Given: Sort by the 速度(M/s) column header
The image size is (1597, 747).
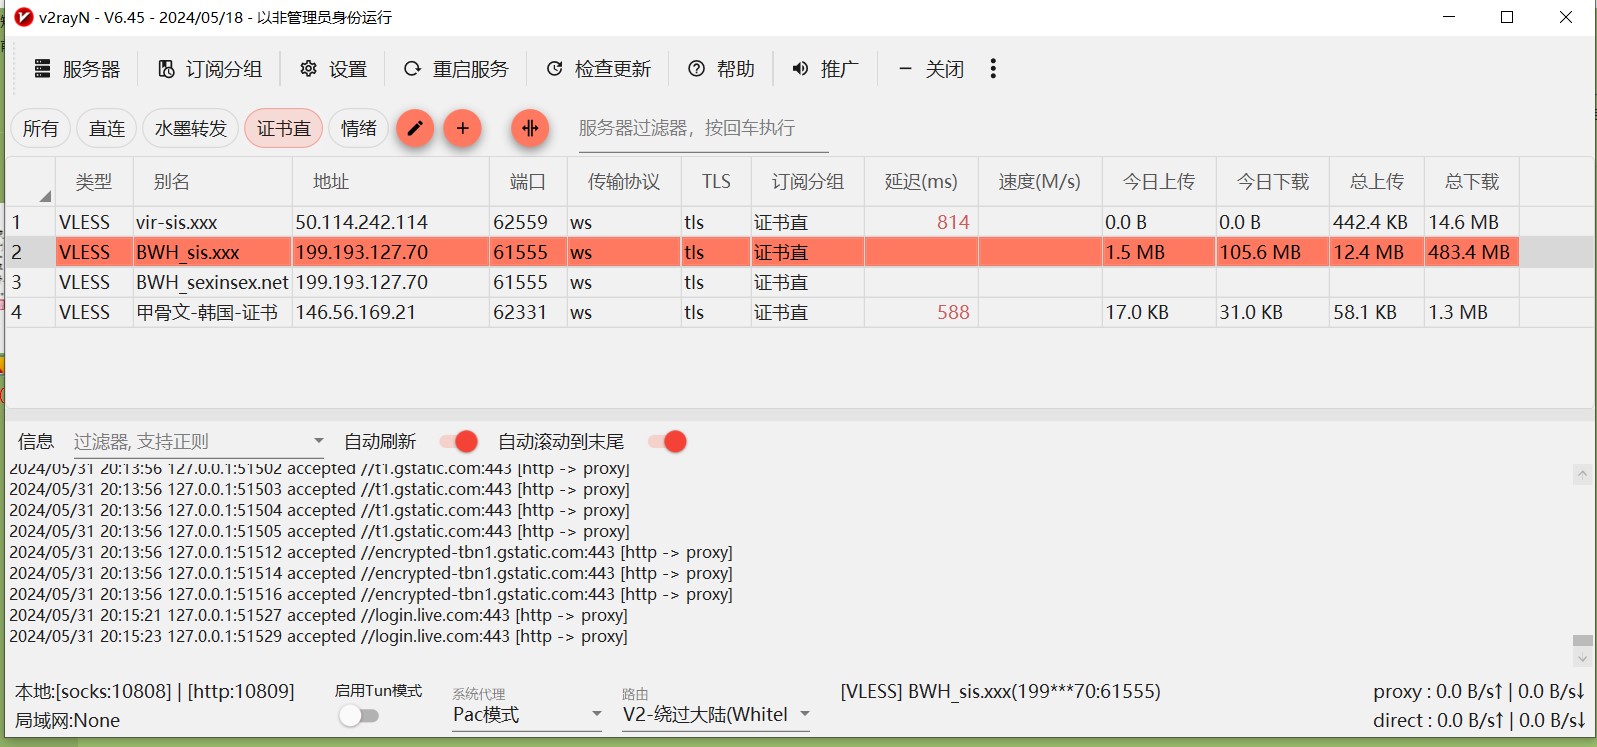Looking at the screenshot, I should tap(1040, 182).
